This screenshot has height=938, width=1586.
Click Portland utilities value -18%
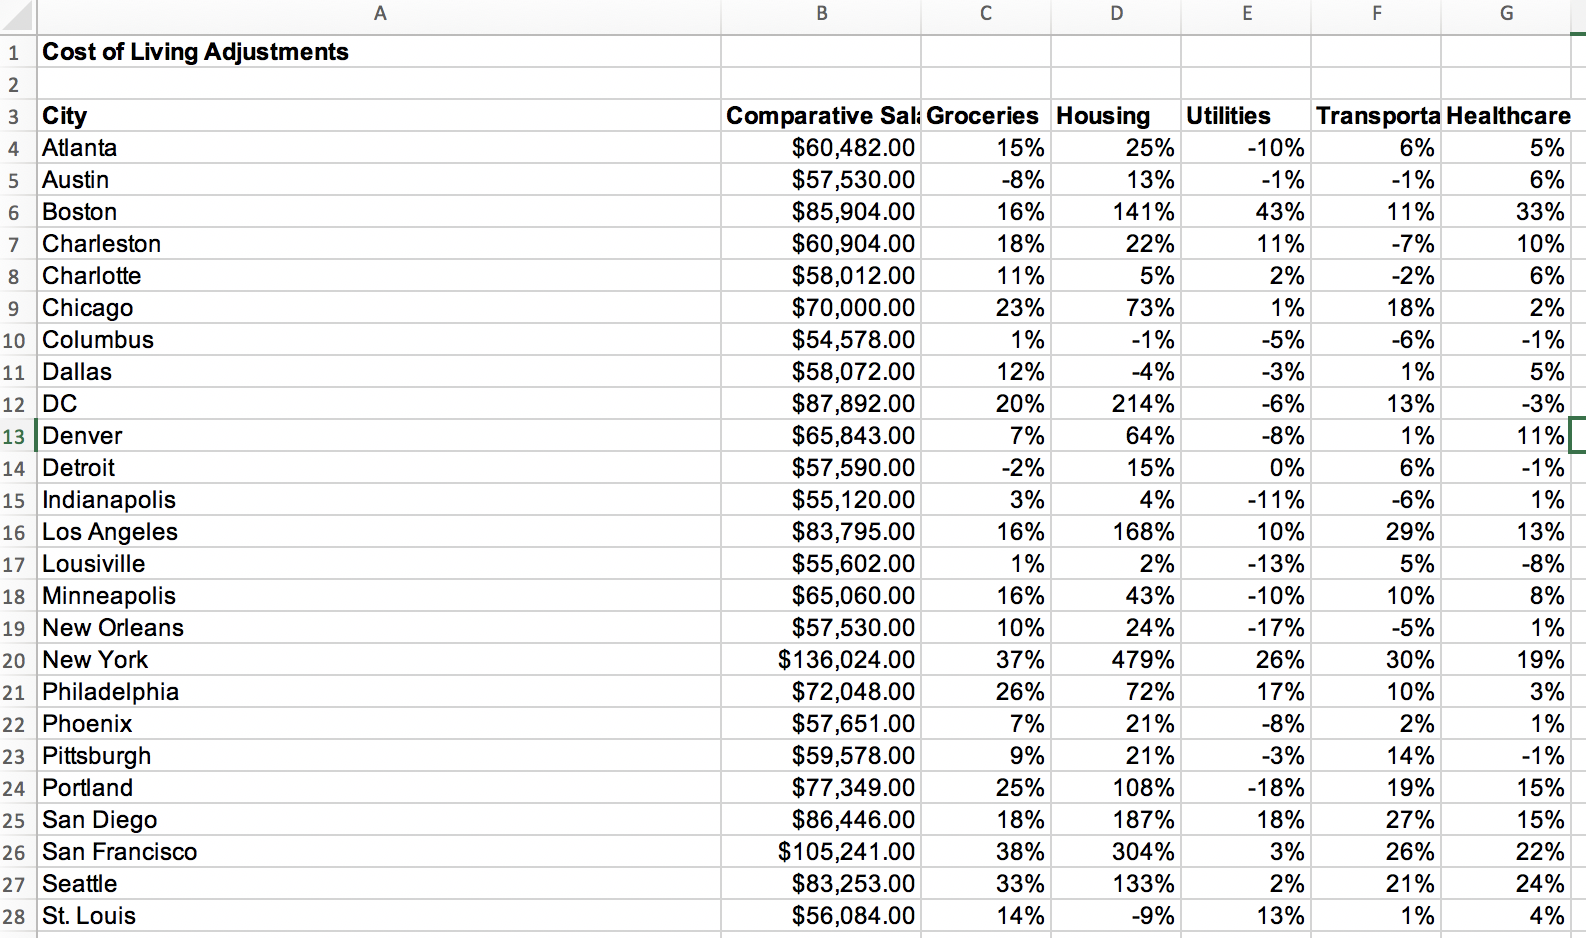coord(1246,788)
